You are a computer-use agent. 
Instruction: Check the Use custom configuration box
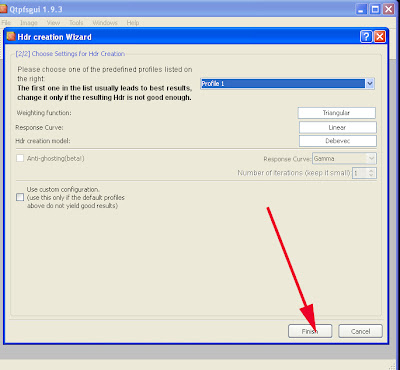(20, 197)
